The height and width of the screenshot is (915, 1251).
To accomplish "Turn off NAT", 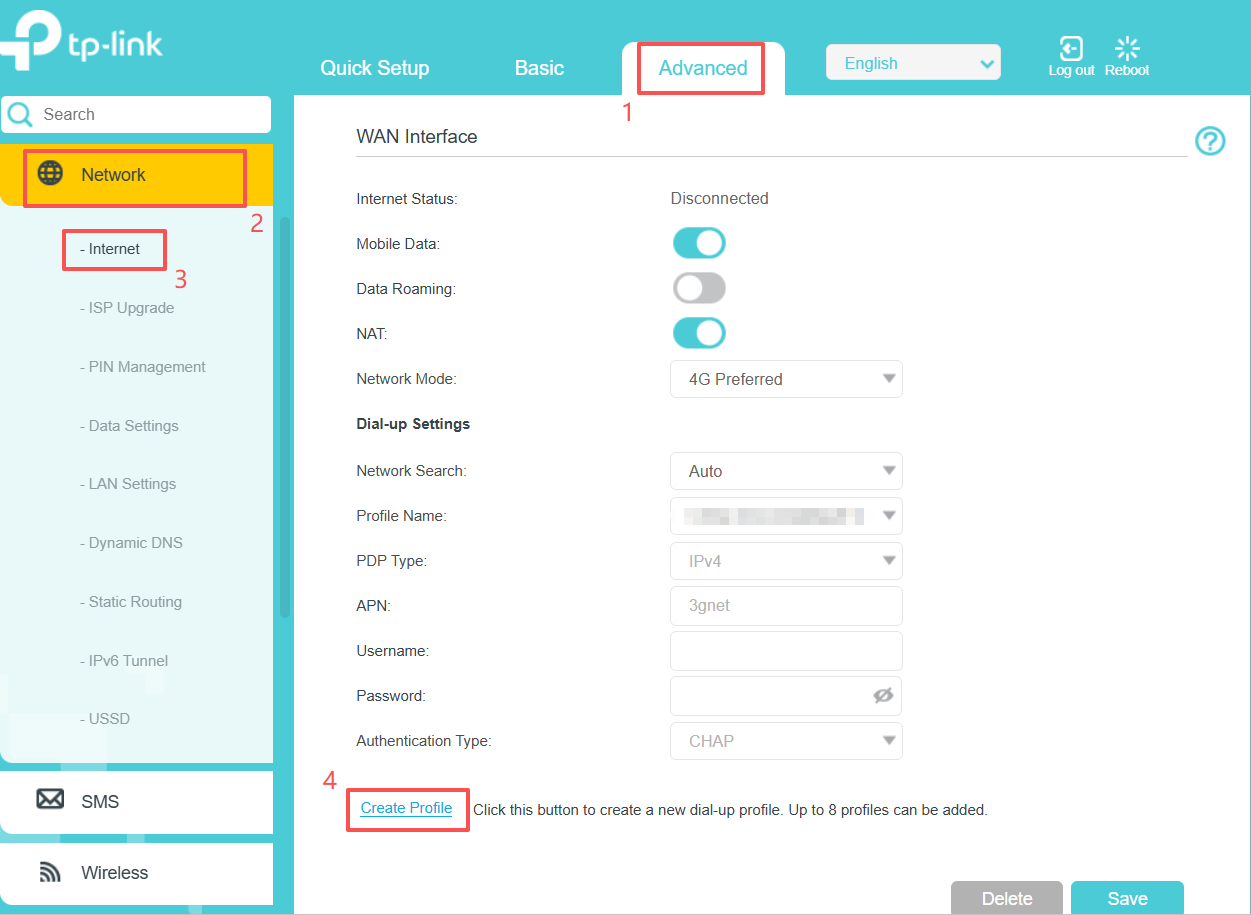I will click(x=698, y=332).
